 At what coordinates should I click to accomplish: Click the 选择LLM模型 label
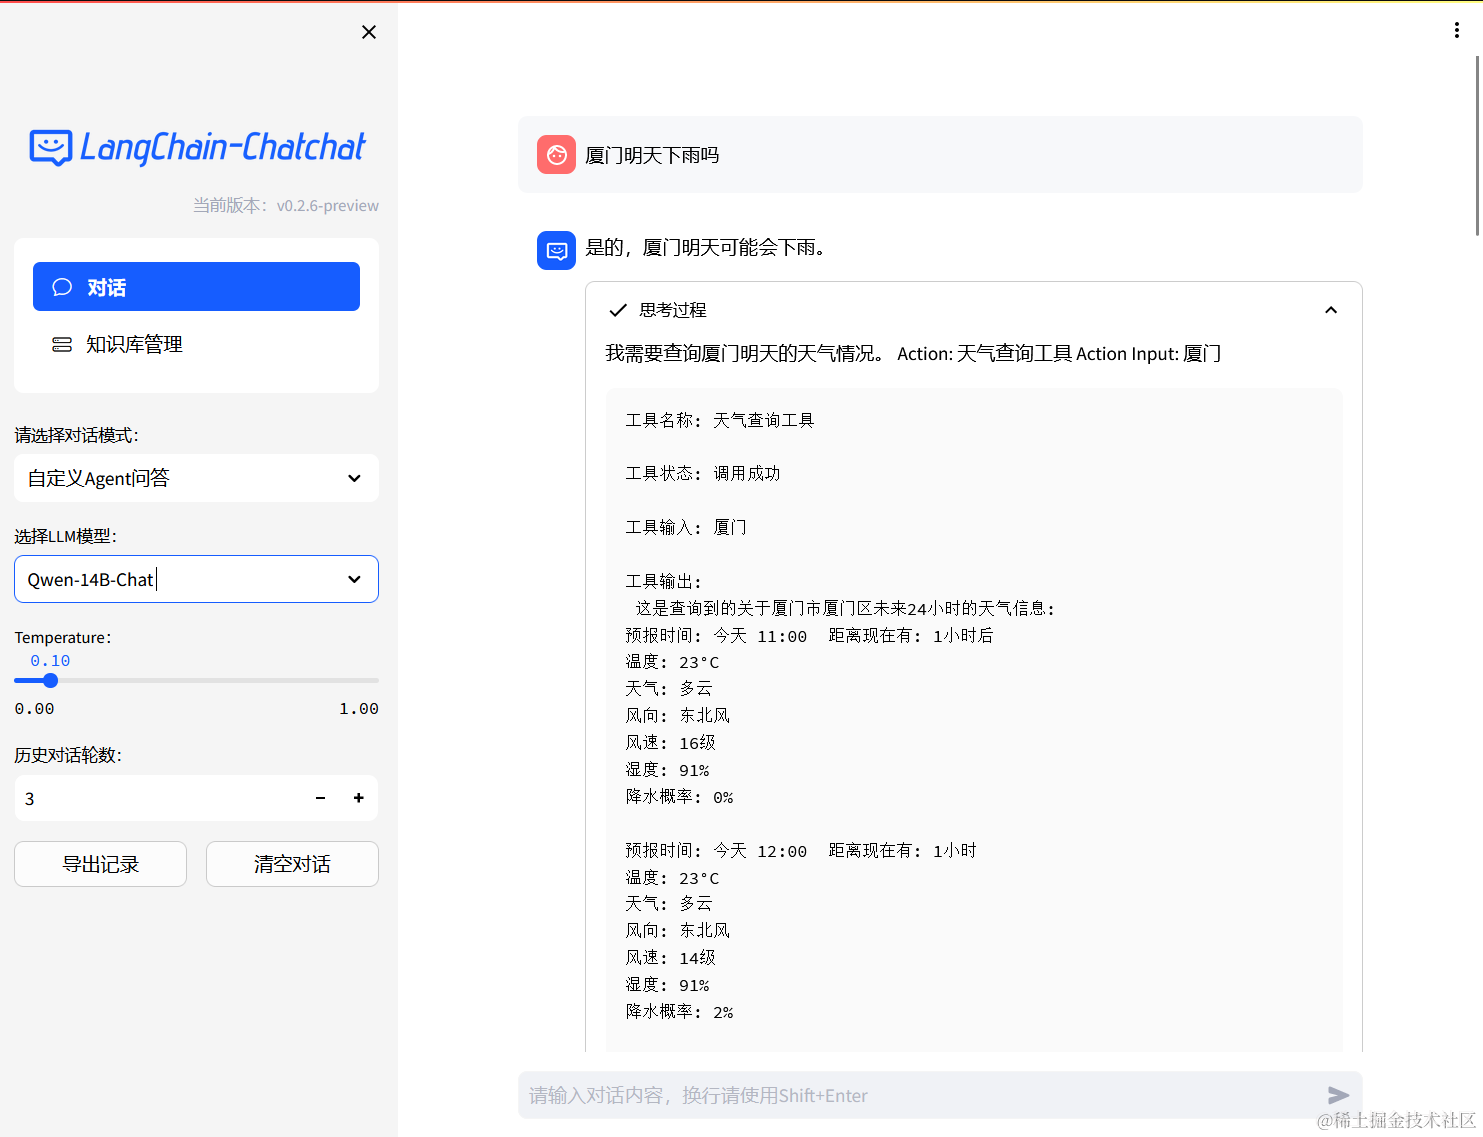[x=65, y=536]
